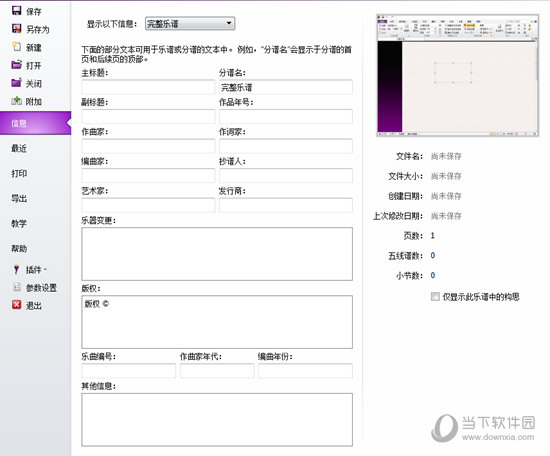Image resolution: width=550 pixels, height=456 pixels.
Task: Click the Close (关闭) folder icon
Action: [x=16, y=83]
